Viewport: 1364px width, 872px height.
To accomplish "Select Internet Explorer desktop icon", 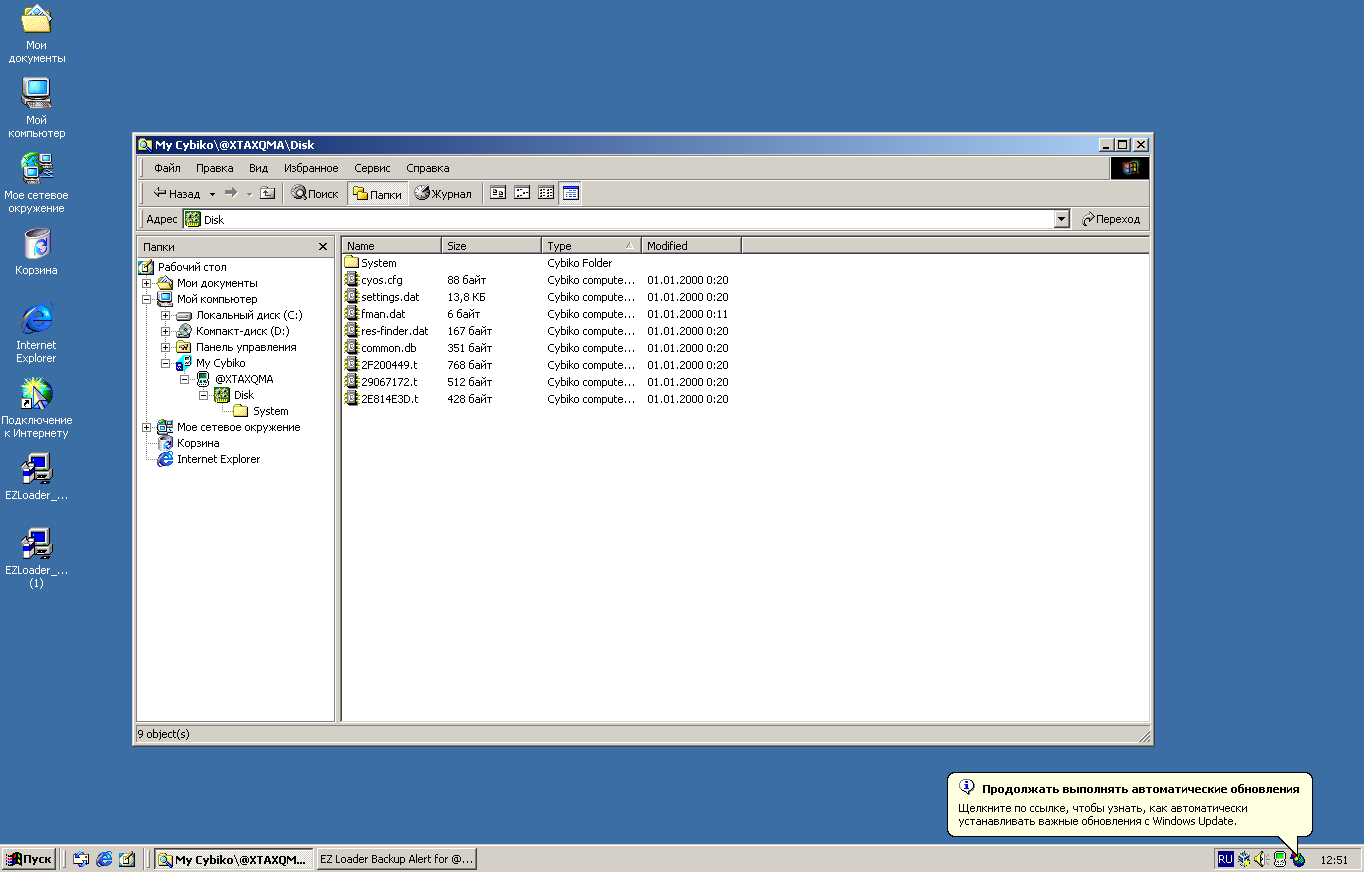I will 37,333.
